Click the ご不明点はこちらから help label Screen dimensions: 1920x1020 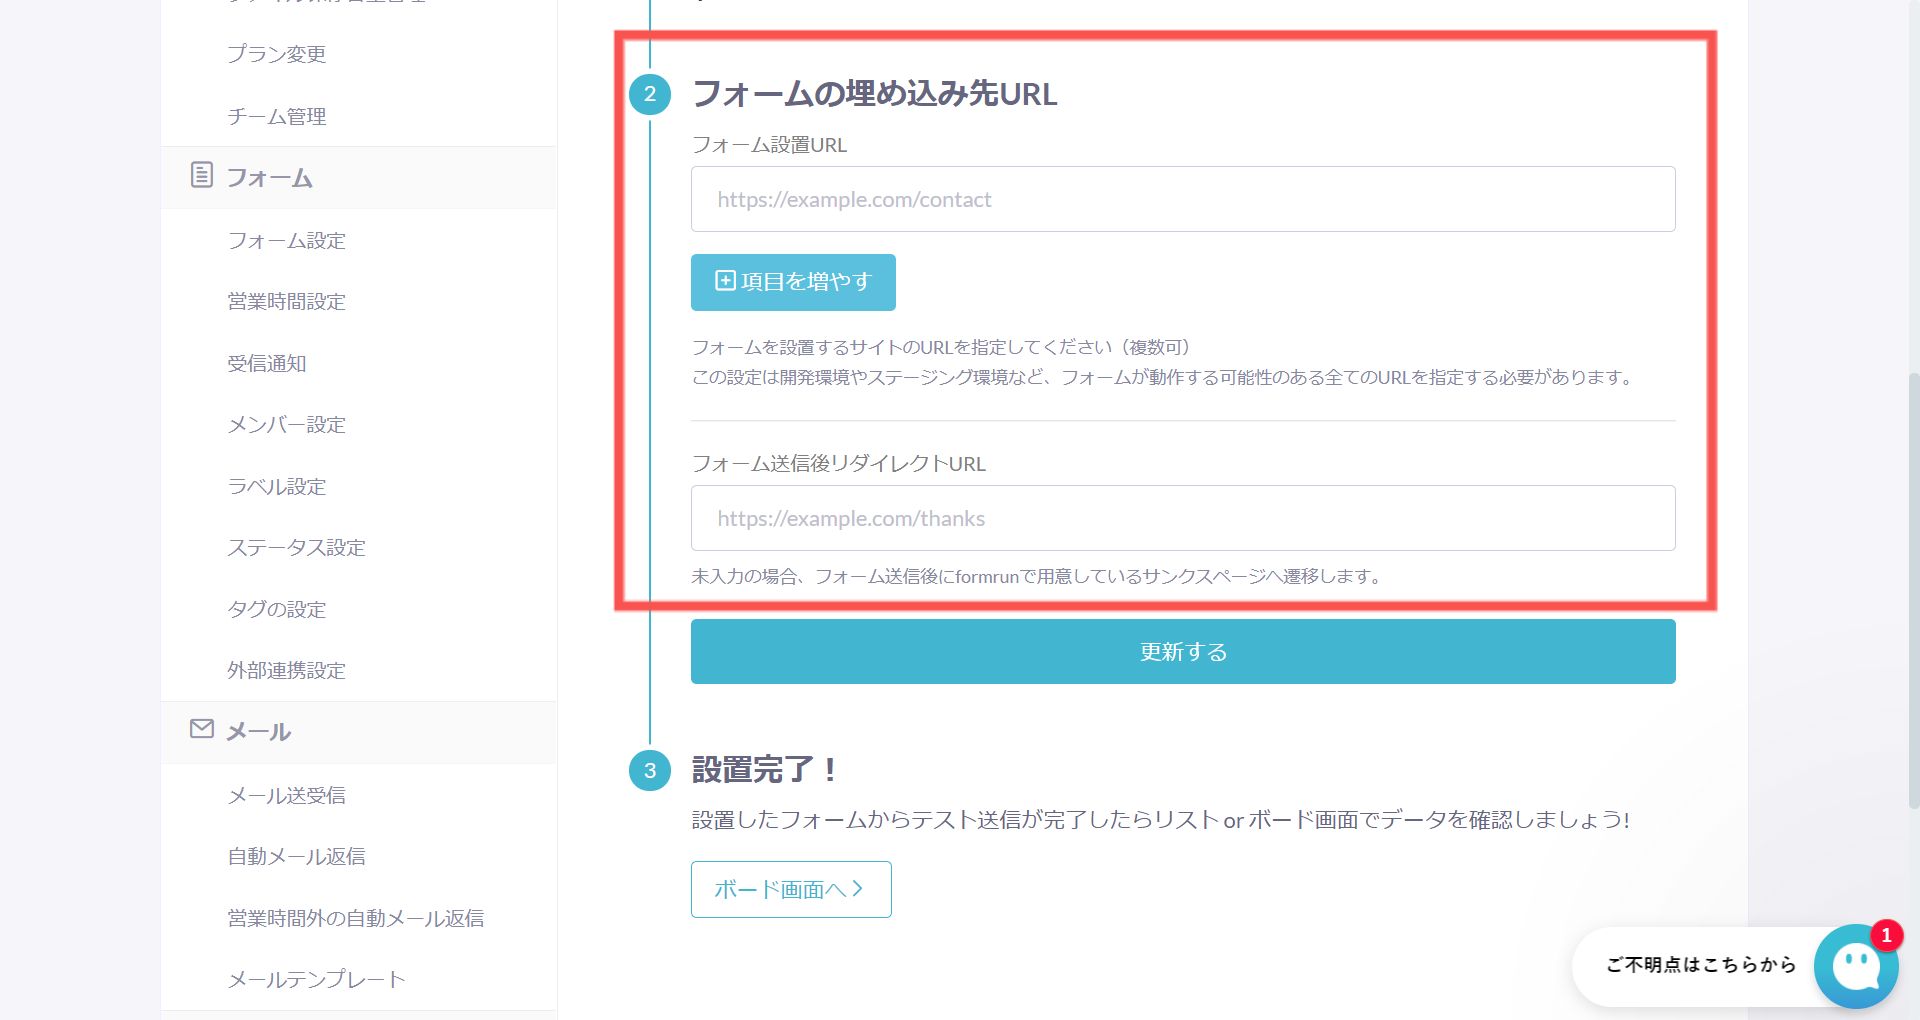1700,965
